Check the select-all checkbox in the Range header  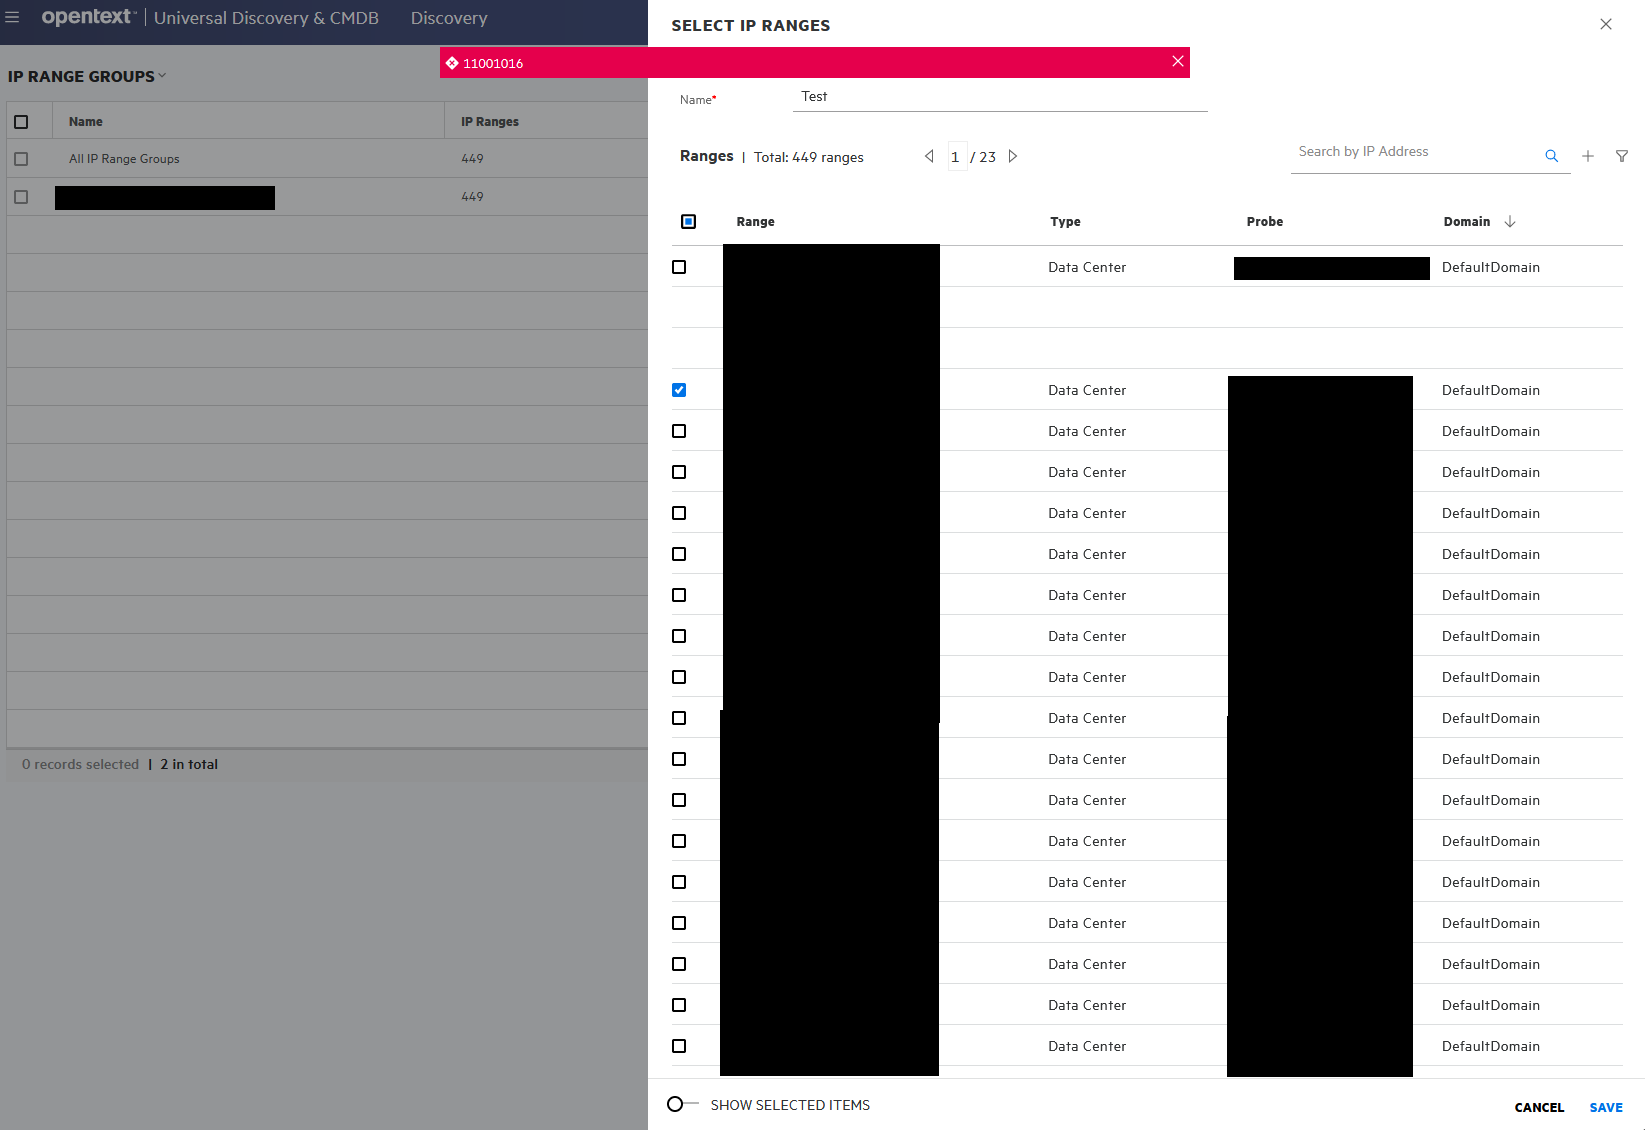(x=688, y=221)
